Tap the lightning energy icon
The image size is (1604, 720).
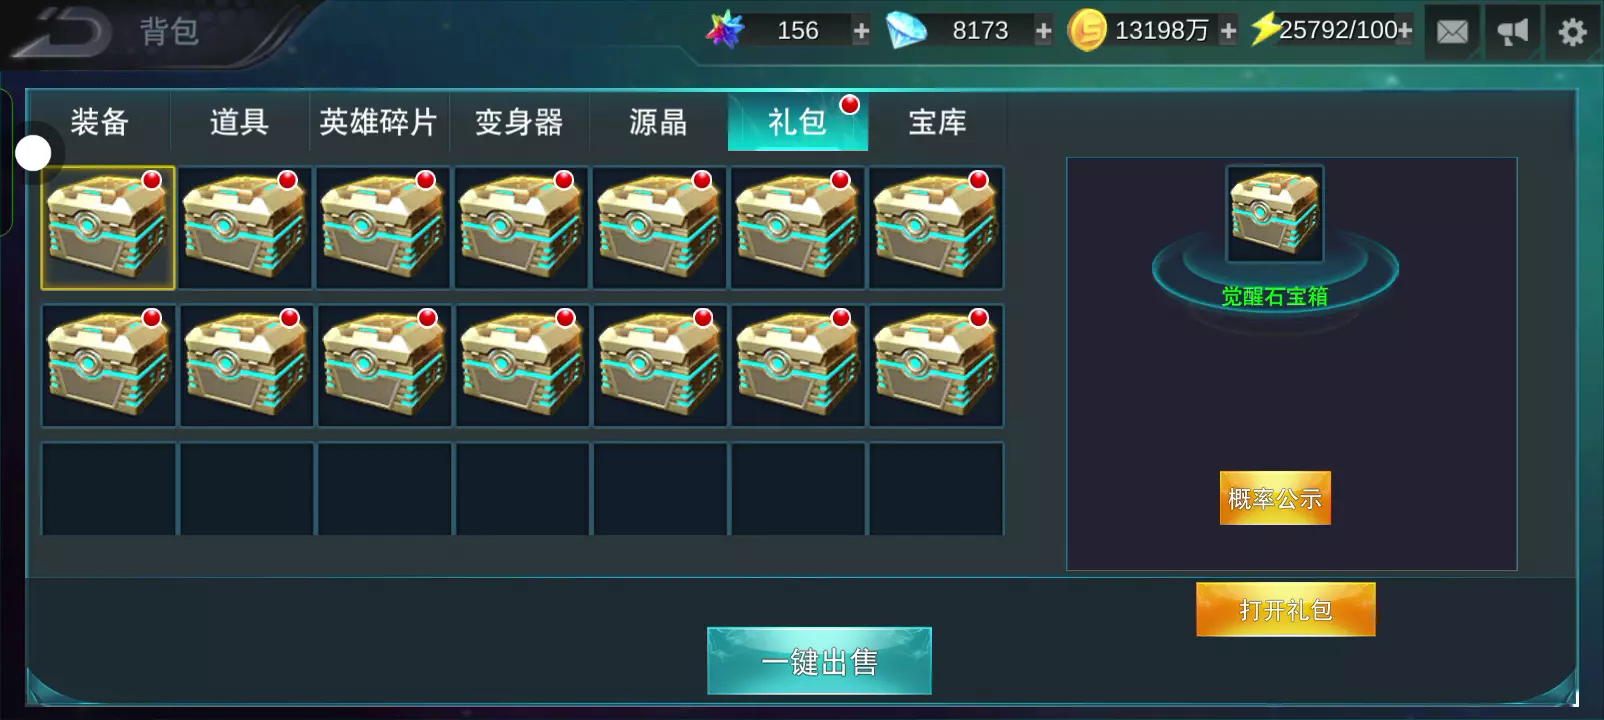(1265, 29)
